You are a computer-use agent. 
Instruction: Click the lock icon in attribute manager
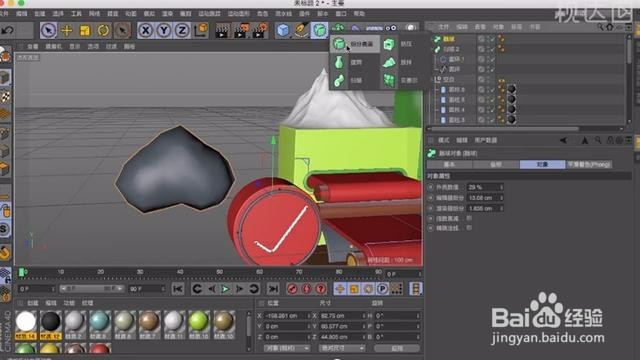click(x=610, y=140)
